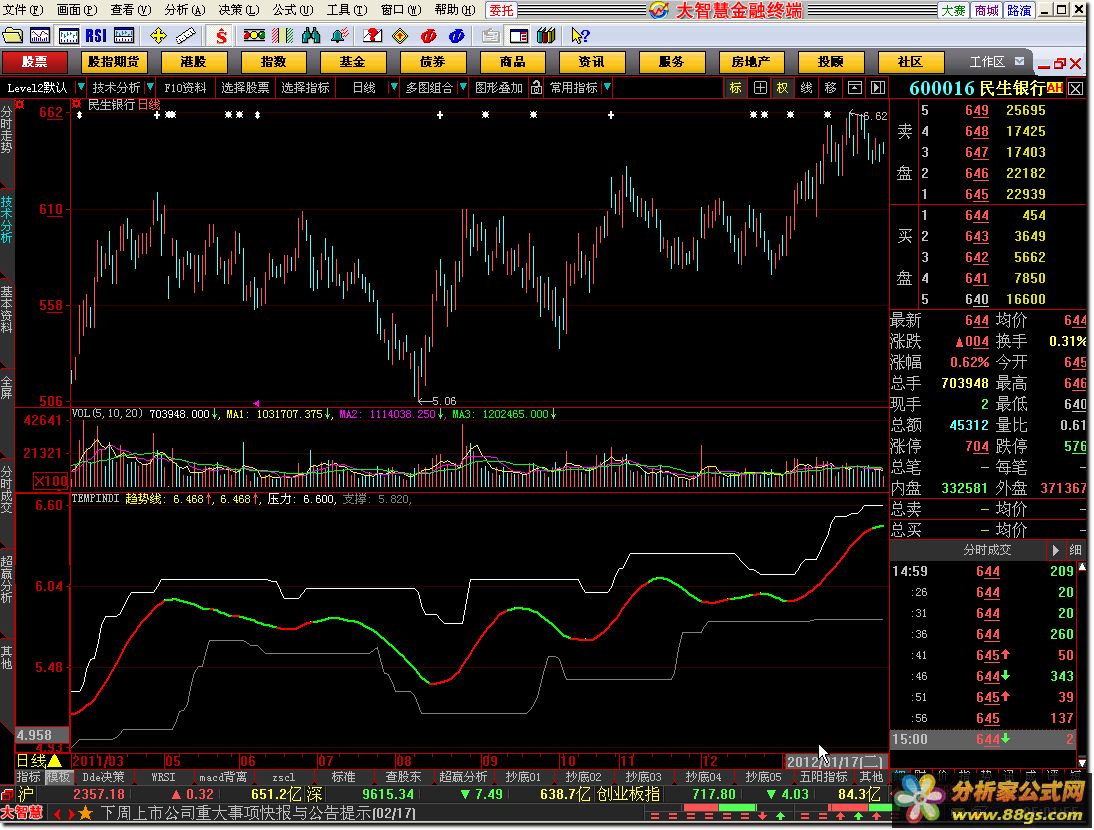Open the books library icon
The width and height of the screenshot is (1094, 830).
[546, 35]
